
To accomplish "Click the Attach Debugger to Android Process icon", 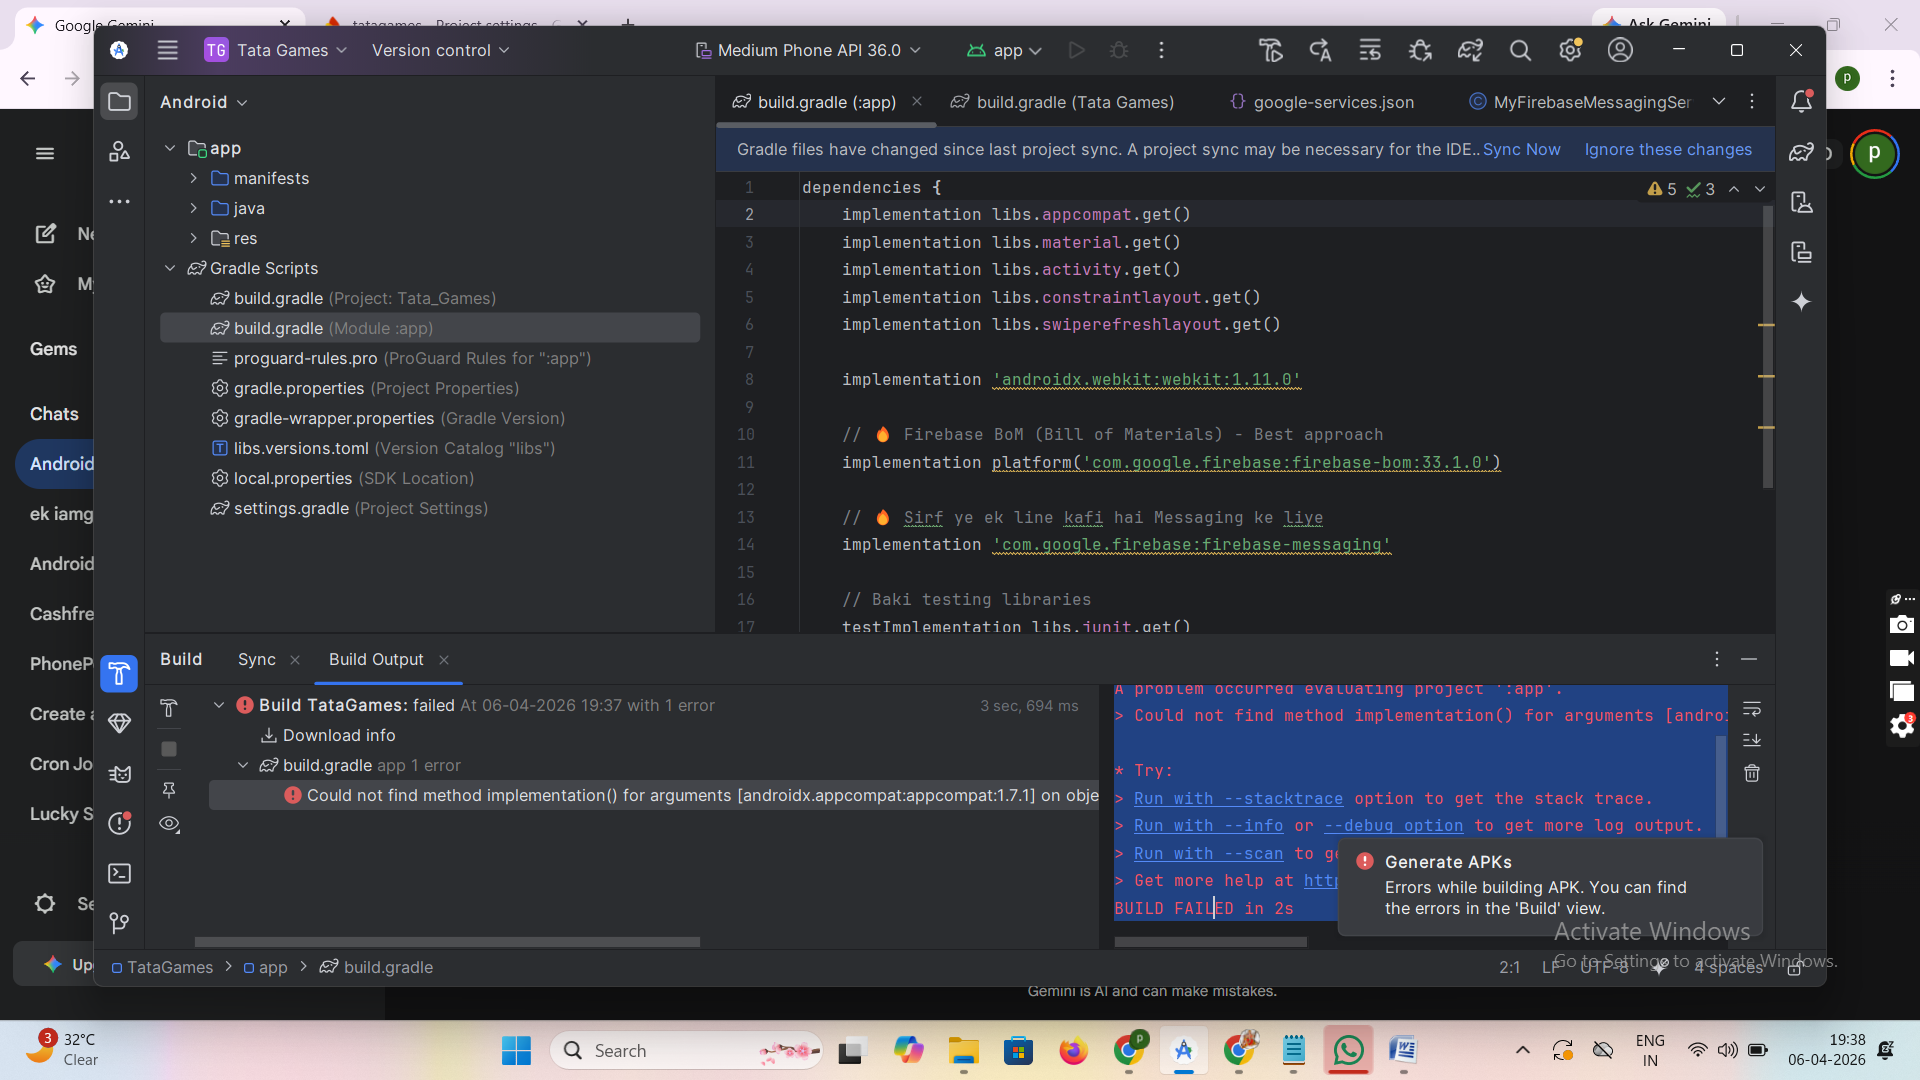I will [x=1420, y=50].
